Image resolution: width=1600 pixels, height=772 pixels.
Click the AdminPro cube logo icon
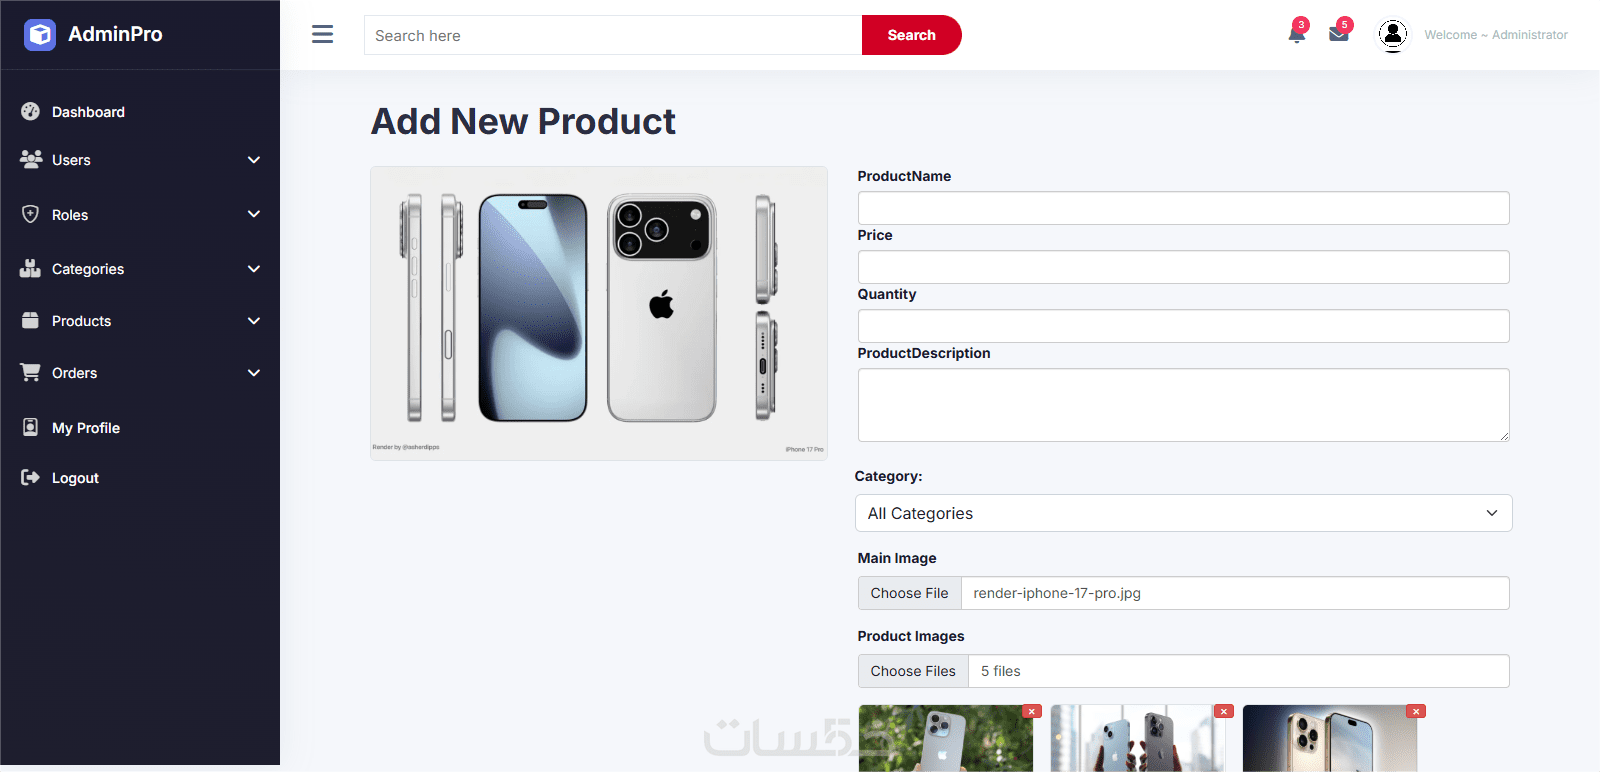pyautogui.click(x=40, y=35)
